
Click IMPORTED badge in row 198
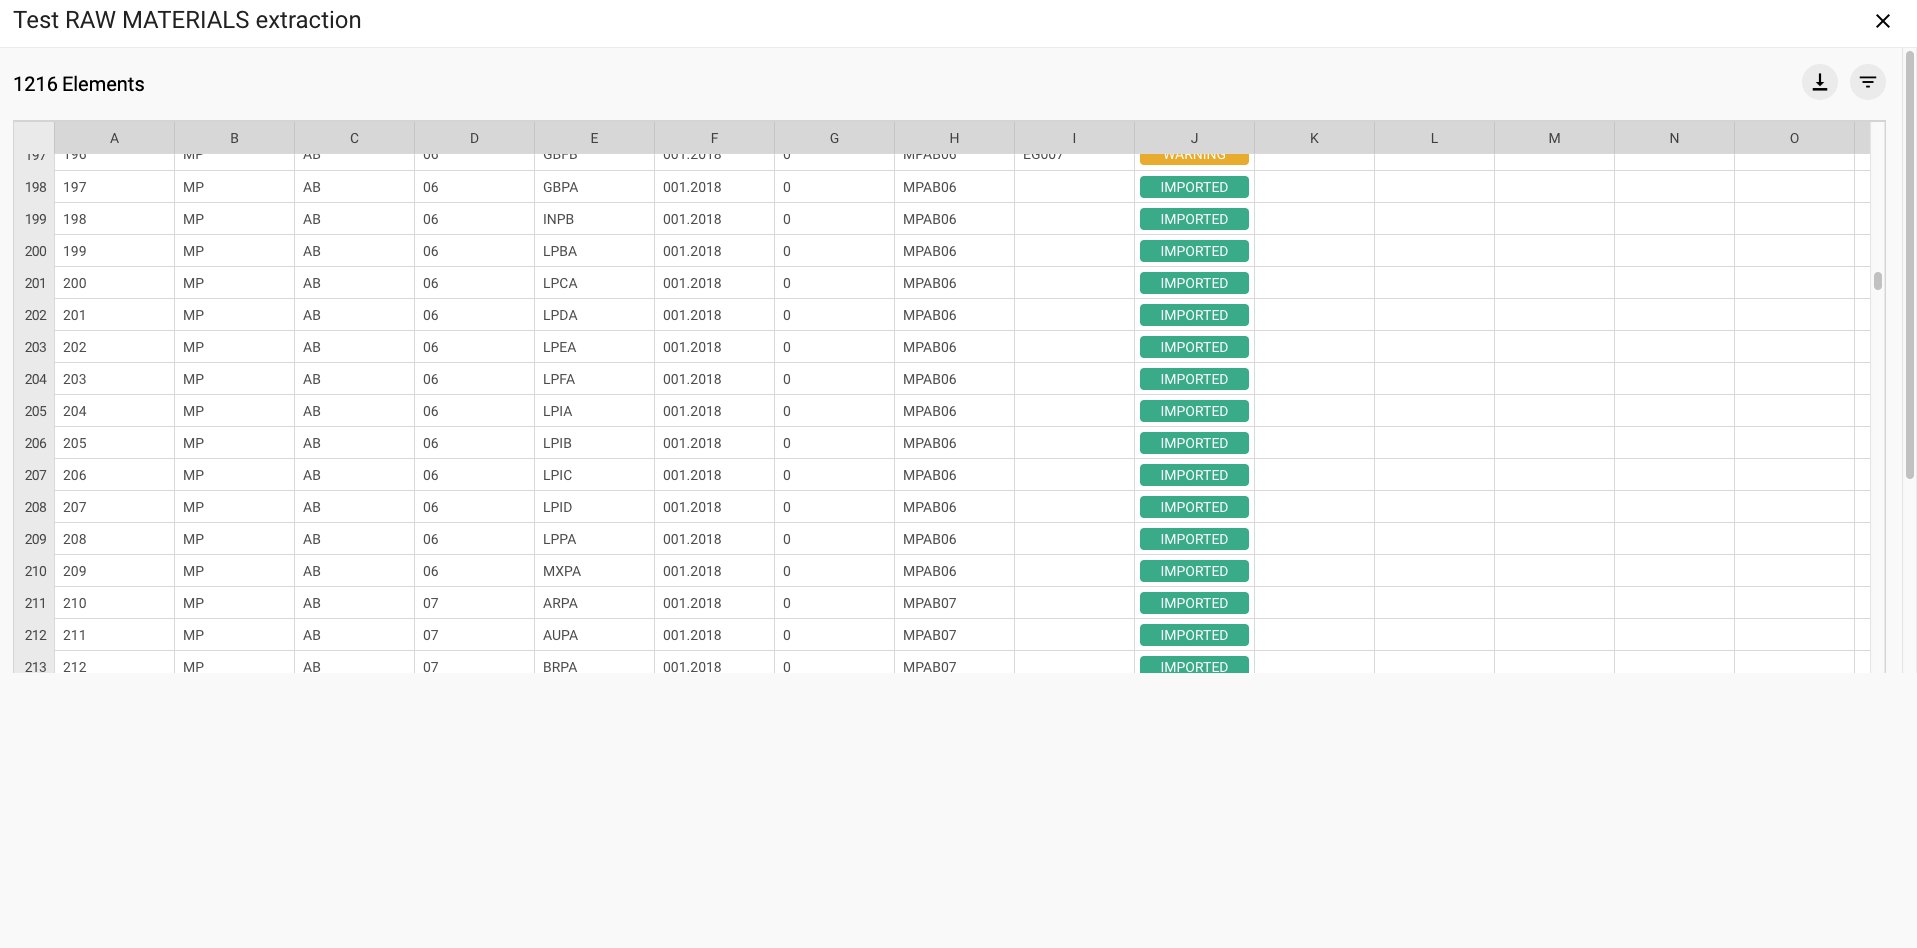1194,187
